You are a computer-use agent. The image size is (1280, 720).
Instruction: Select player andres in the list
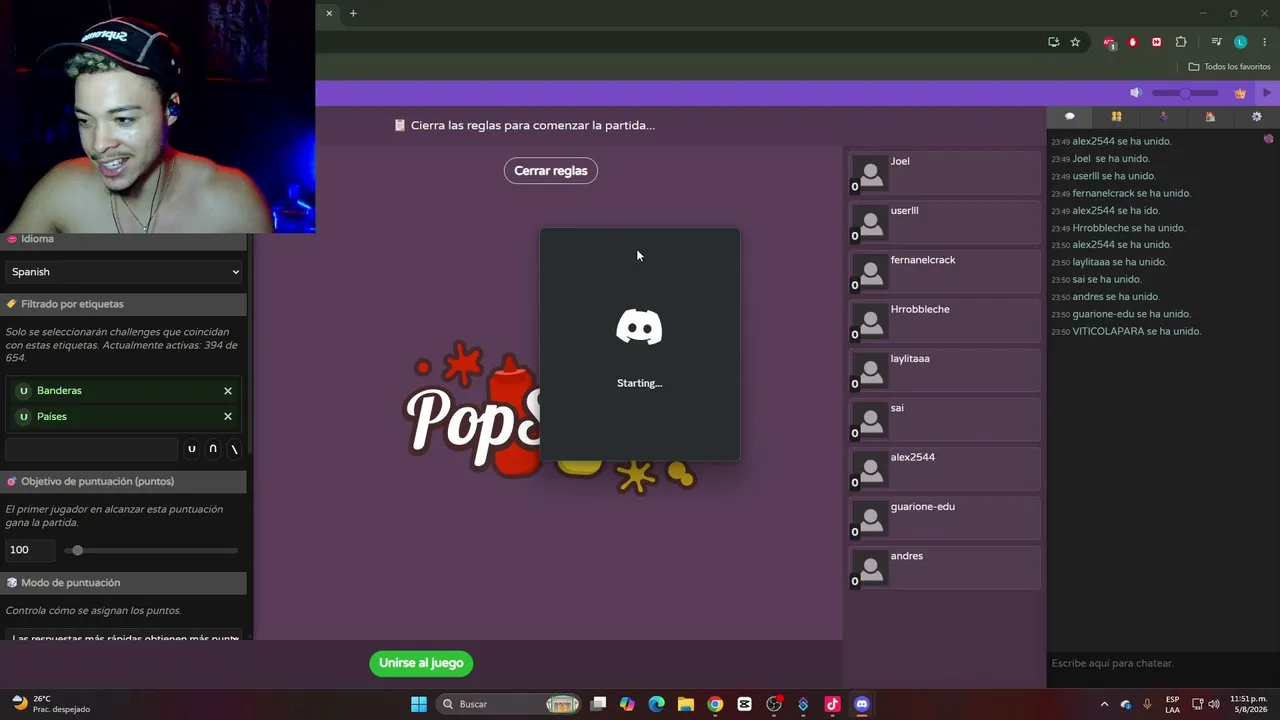944,567
